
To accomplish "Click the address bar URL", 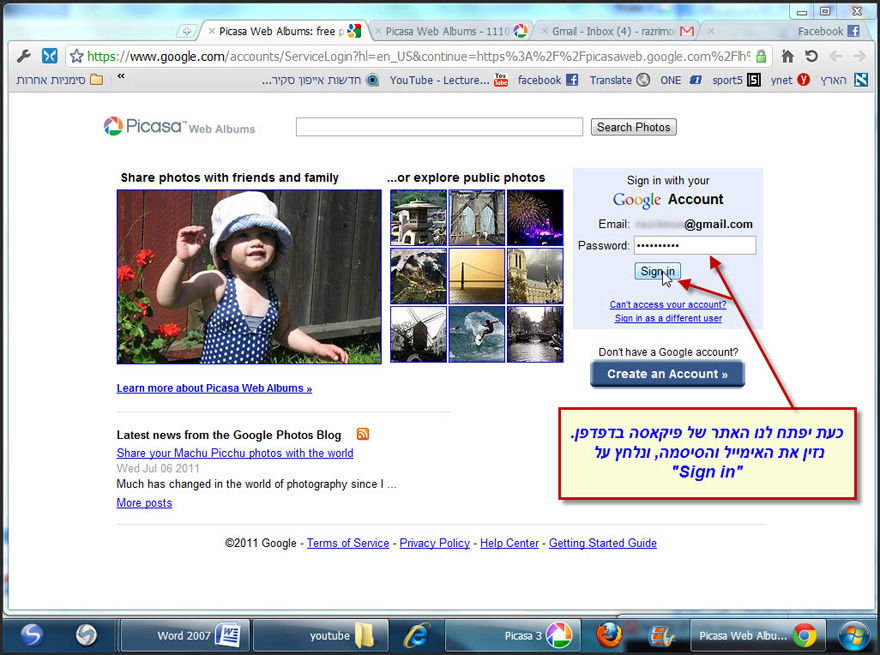I will click(x=418, y=56).
